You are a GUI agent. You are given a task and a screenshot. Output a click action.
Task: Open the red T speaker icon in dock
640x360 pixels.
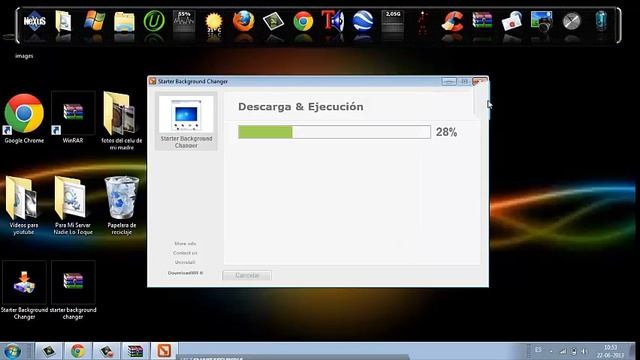(333, 21)
